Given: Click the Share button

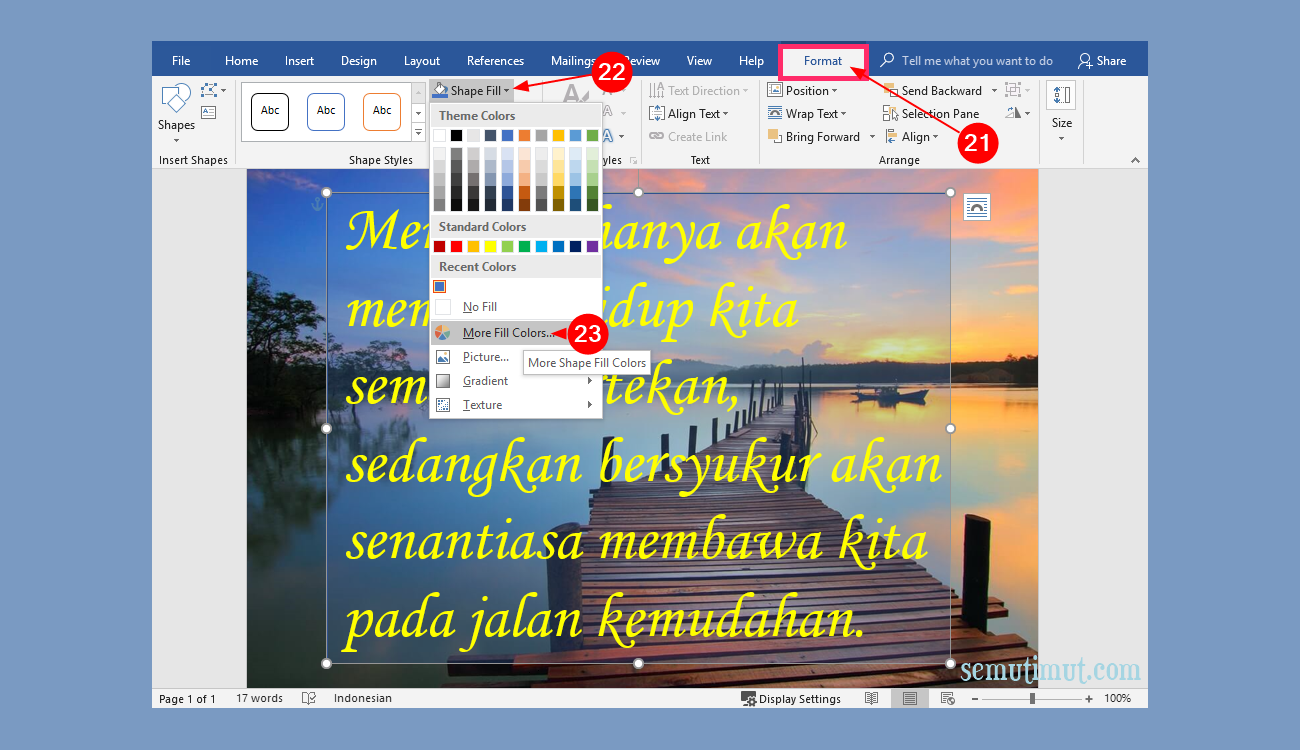Looking at the screenshot, I should 1101,61.
